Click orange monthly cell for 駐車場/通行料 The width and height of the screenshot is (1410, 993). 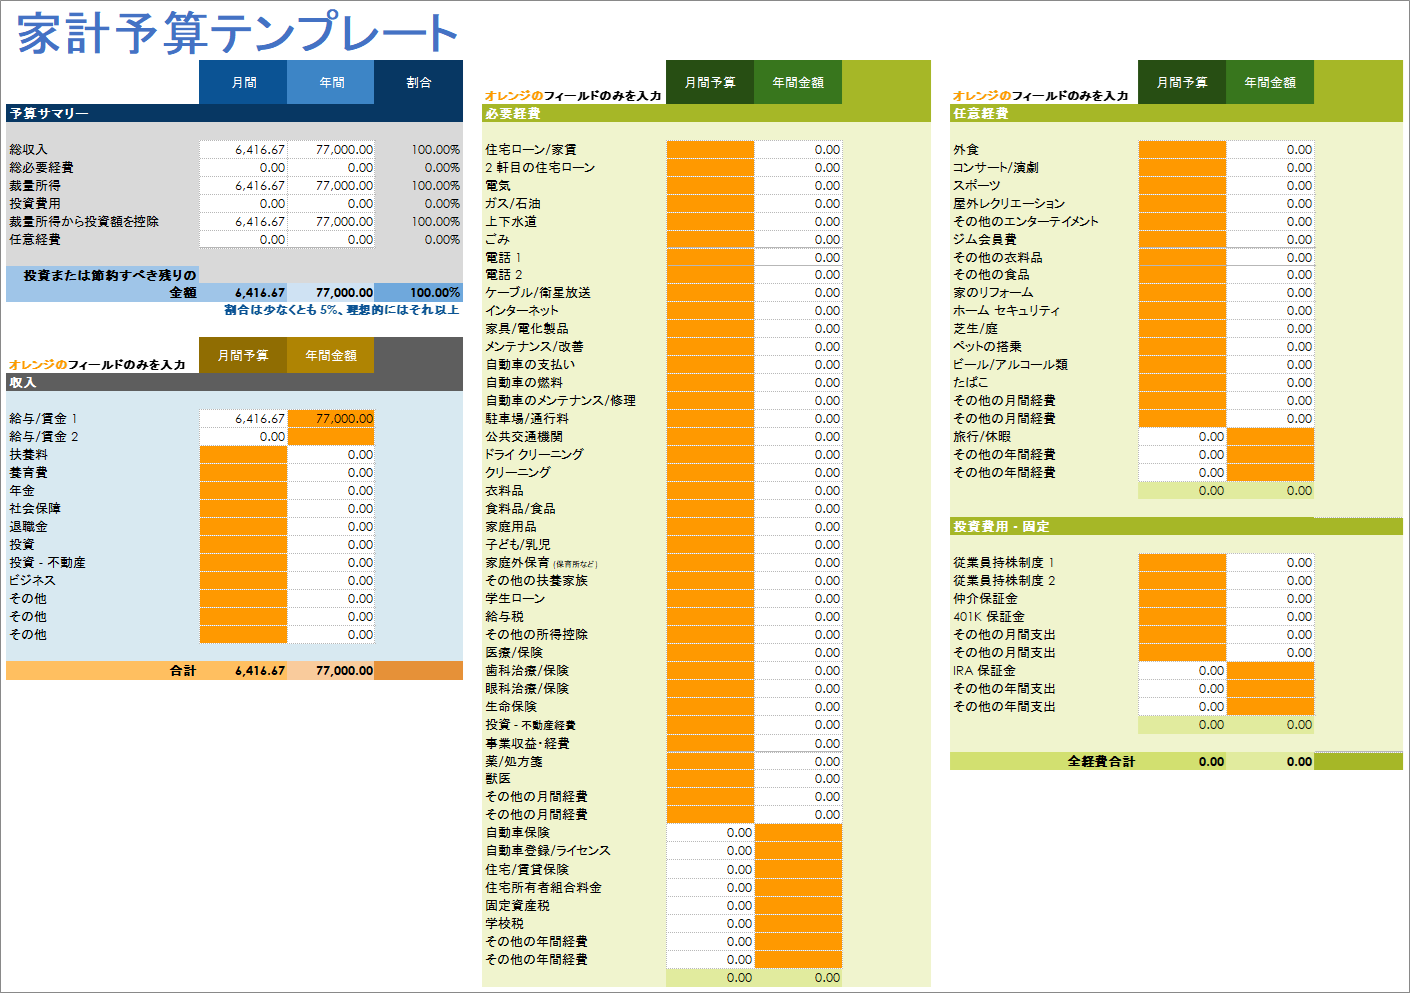(710, 418)
